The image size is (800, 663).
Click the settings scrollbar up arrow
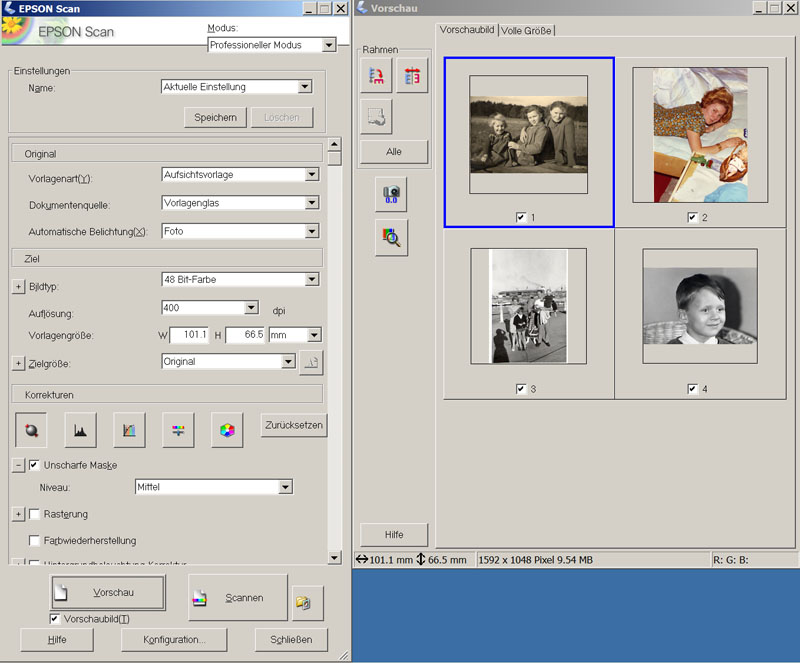coord(334,144)
